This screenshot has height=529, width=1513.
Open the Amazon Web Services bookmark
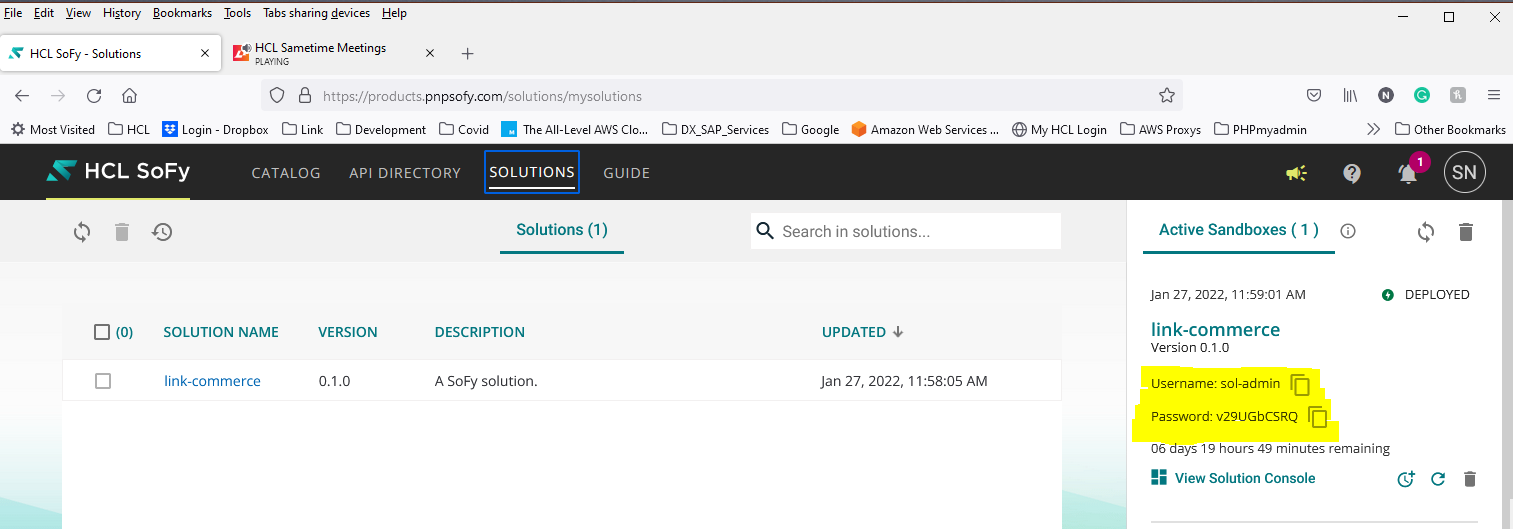tap(926, 129)
